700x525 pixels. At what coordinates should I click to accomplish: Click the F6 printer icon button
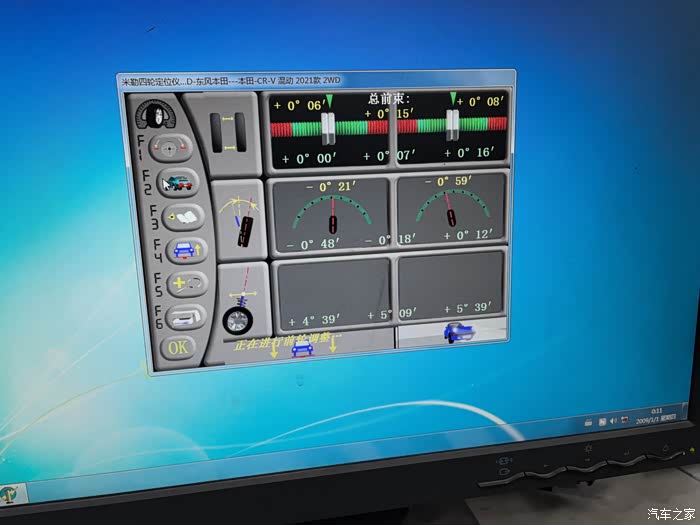[187, 317]
